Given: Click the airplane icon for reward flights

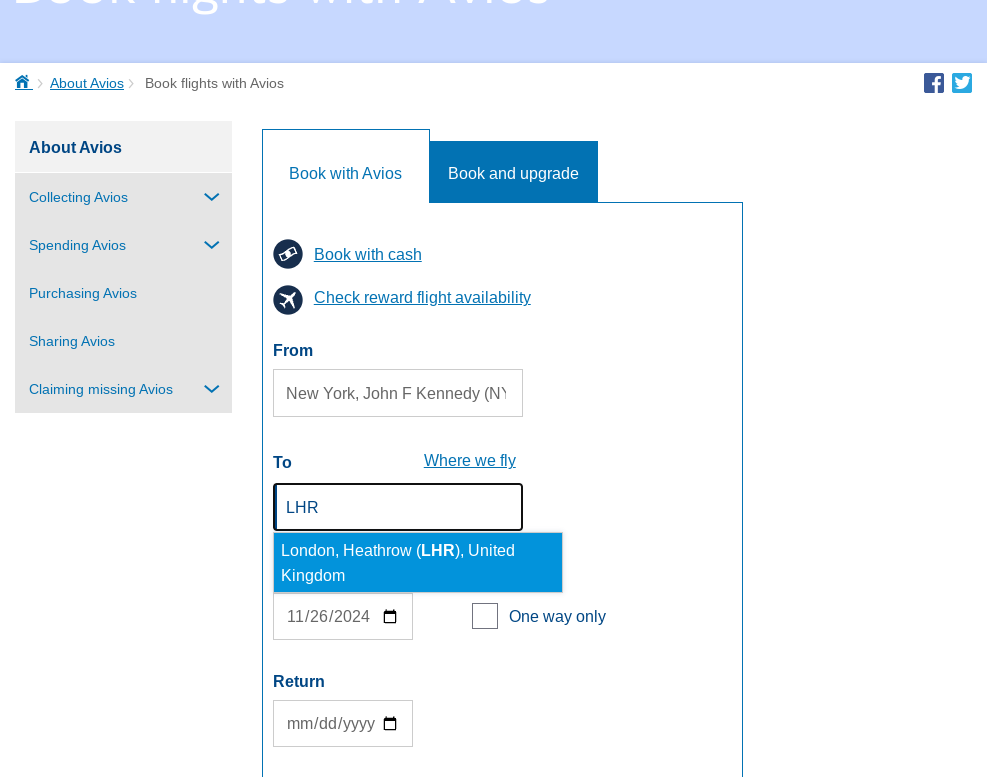Looking at the screenshot, I should point(288,300).
